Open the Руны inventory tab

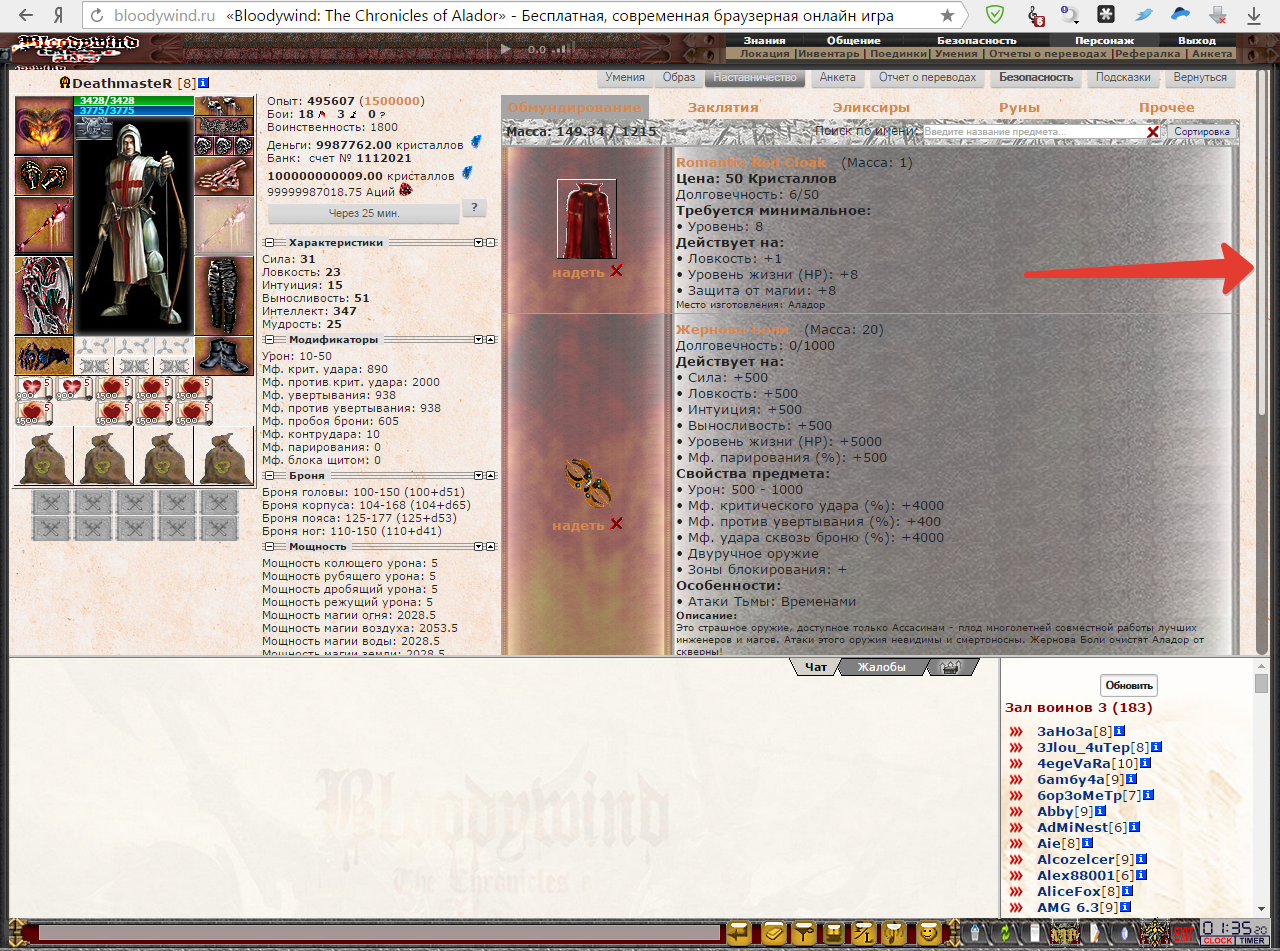coord(1019,107)
